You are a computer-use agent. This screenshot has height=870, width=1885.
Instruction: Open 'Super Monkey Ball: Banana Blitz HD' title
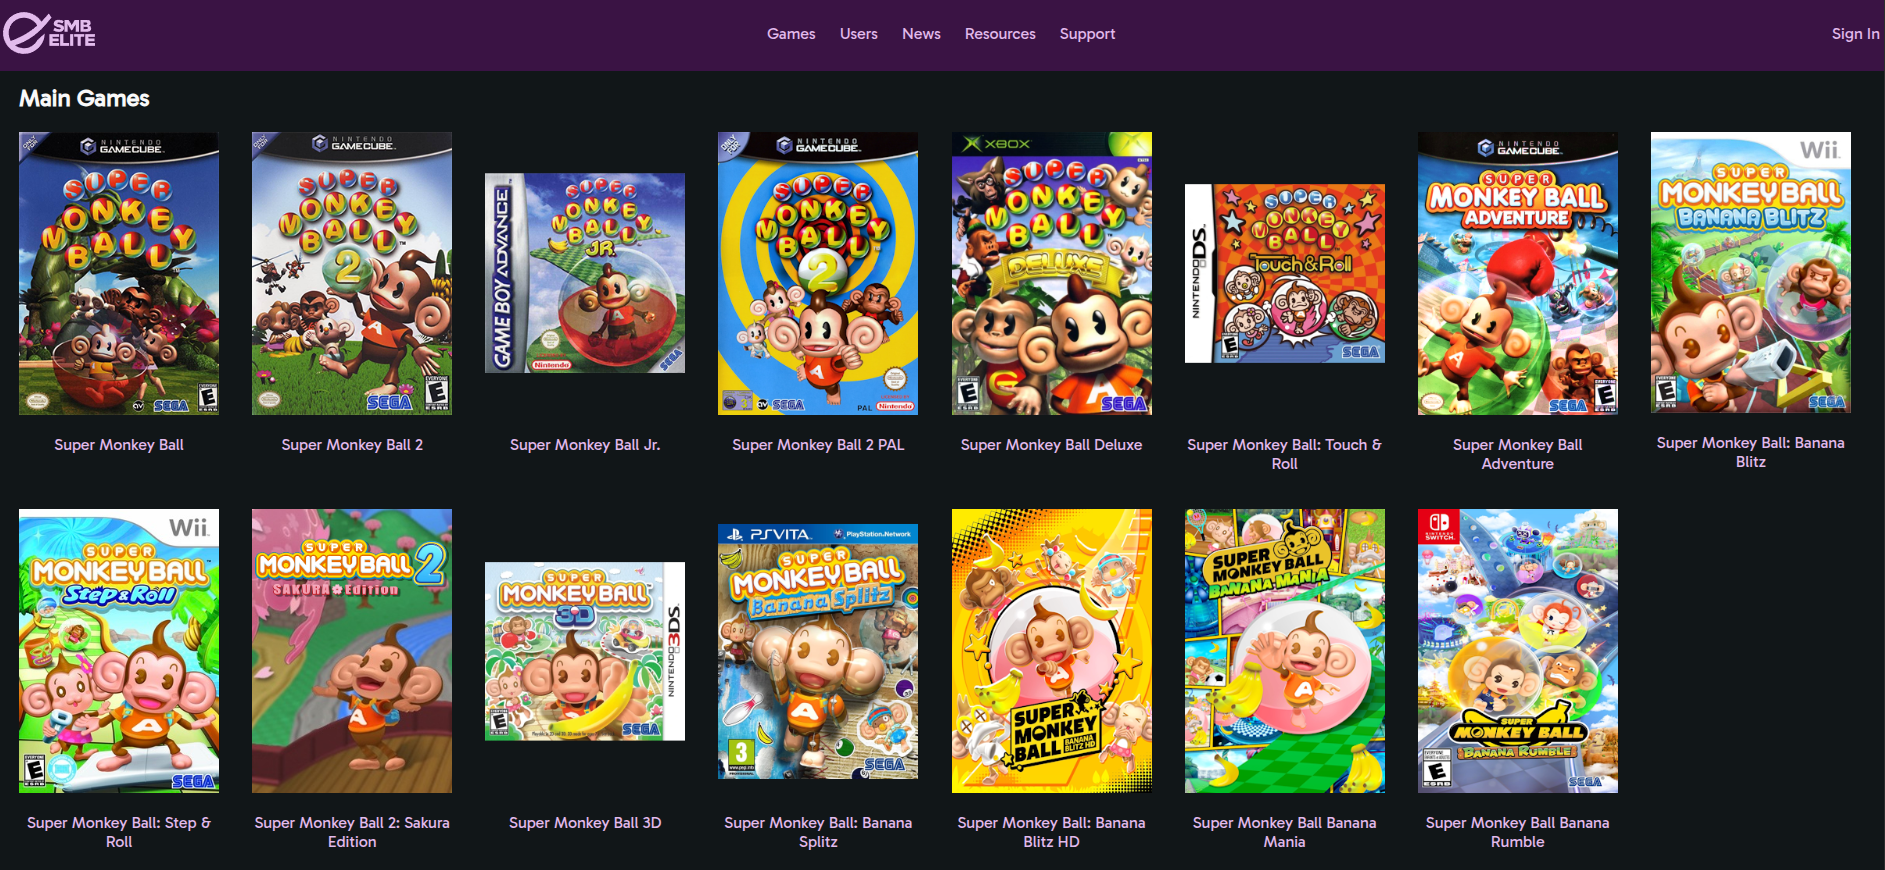[x=1051, y=832]
